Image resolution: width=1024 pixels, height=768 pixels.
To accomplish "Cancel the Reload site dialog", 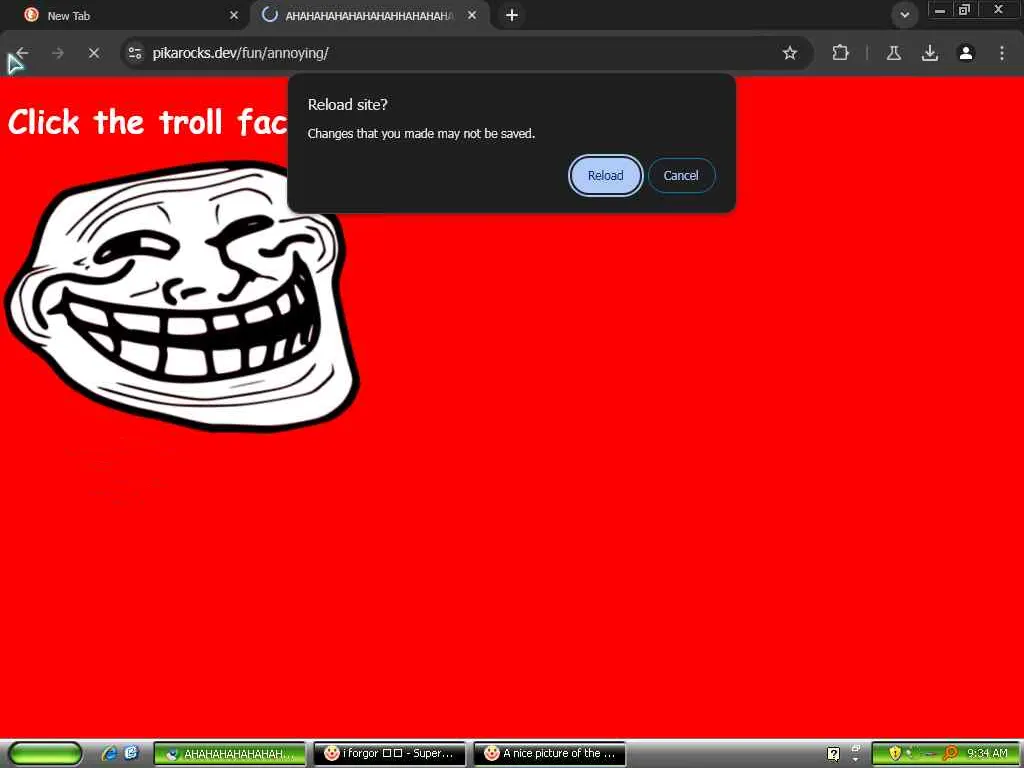I will (681, 175).
